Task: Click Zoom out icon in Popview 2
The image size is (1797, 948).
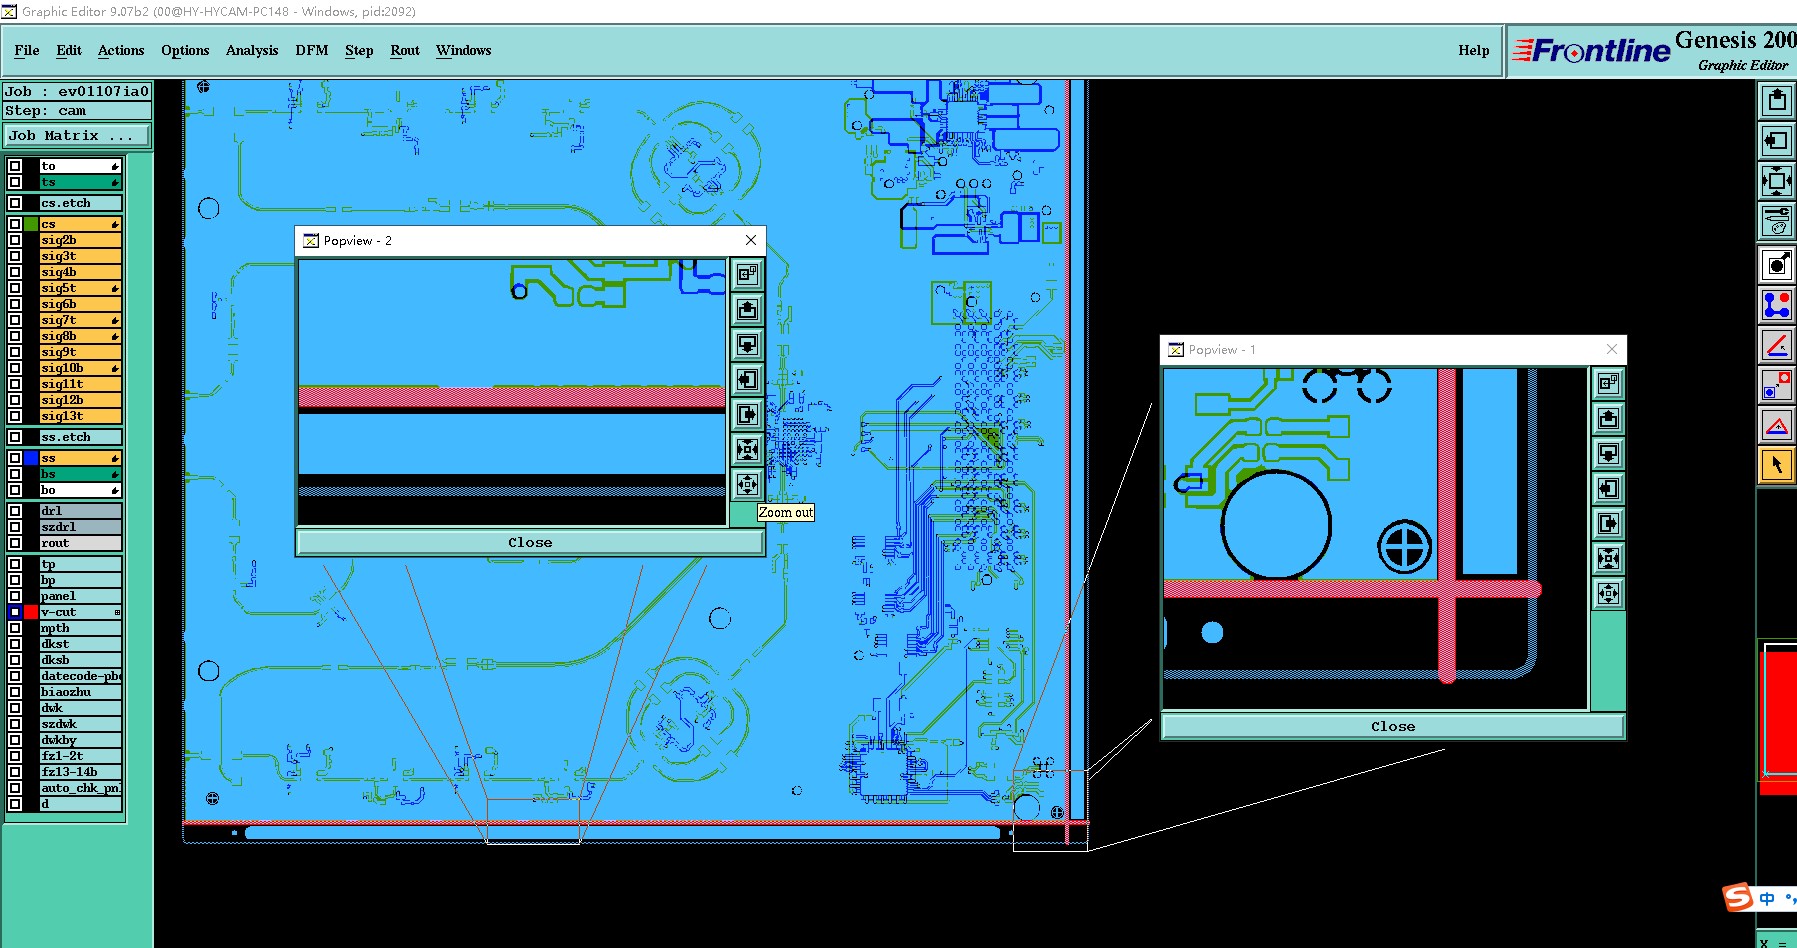Action: tap(747, 485)
